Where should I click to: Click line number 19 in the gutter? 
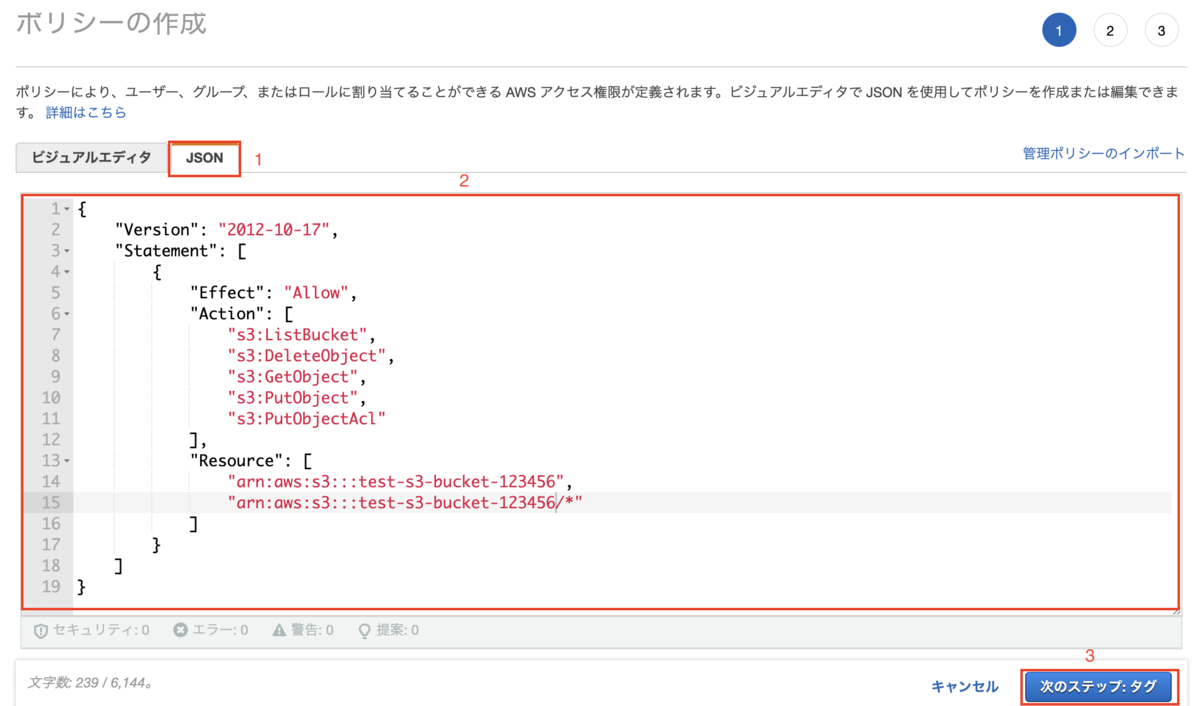[51, 587]
